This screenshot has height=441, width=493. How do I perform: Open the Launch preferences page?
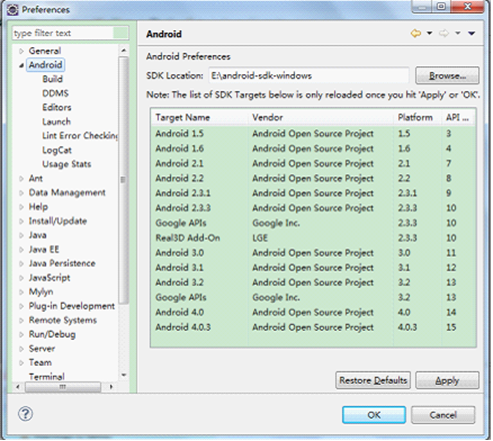click(x=56, y=121)
